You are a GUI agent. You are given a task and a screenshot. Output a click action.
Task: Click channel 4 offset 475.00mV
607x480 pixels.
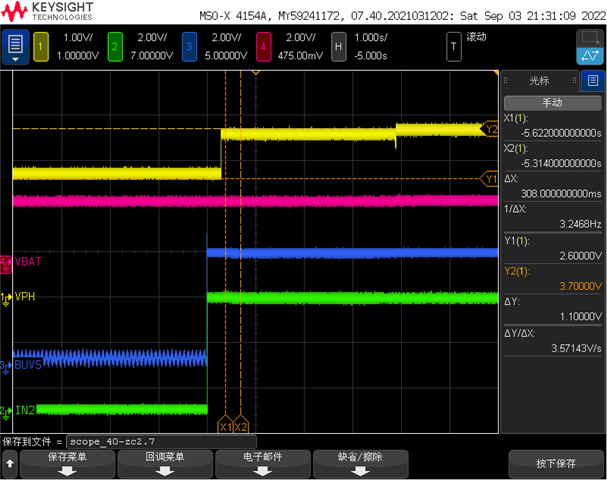tap(300, 56)
